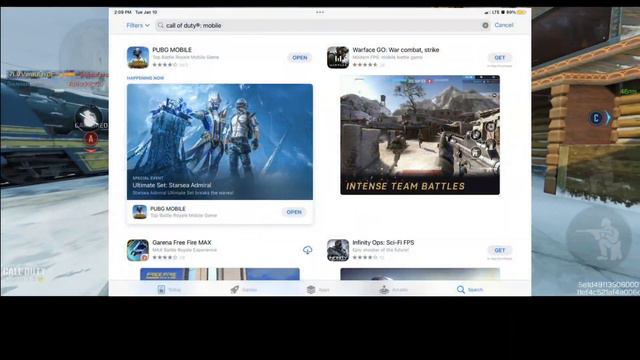The width and height of the screenshot is (640, 360).
Task: Switch to the Search tab
Action: click(x=470, y=289)
